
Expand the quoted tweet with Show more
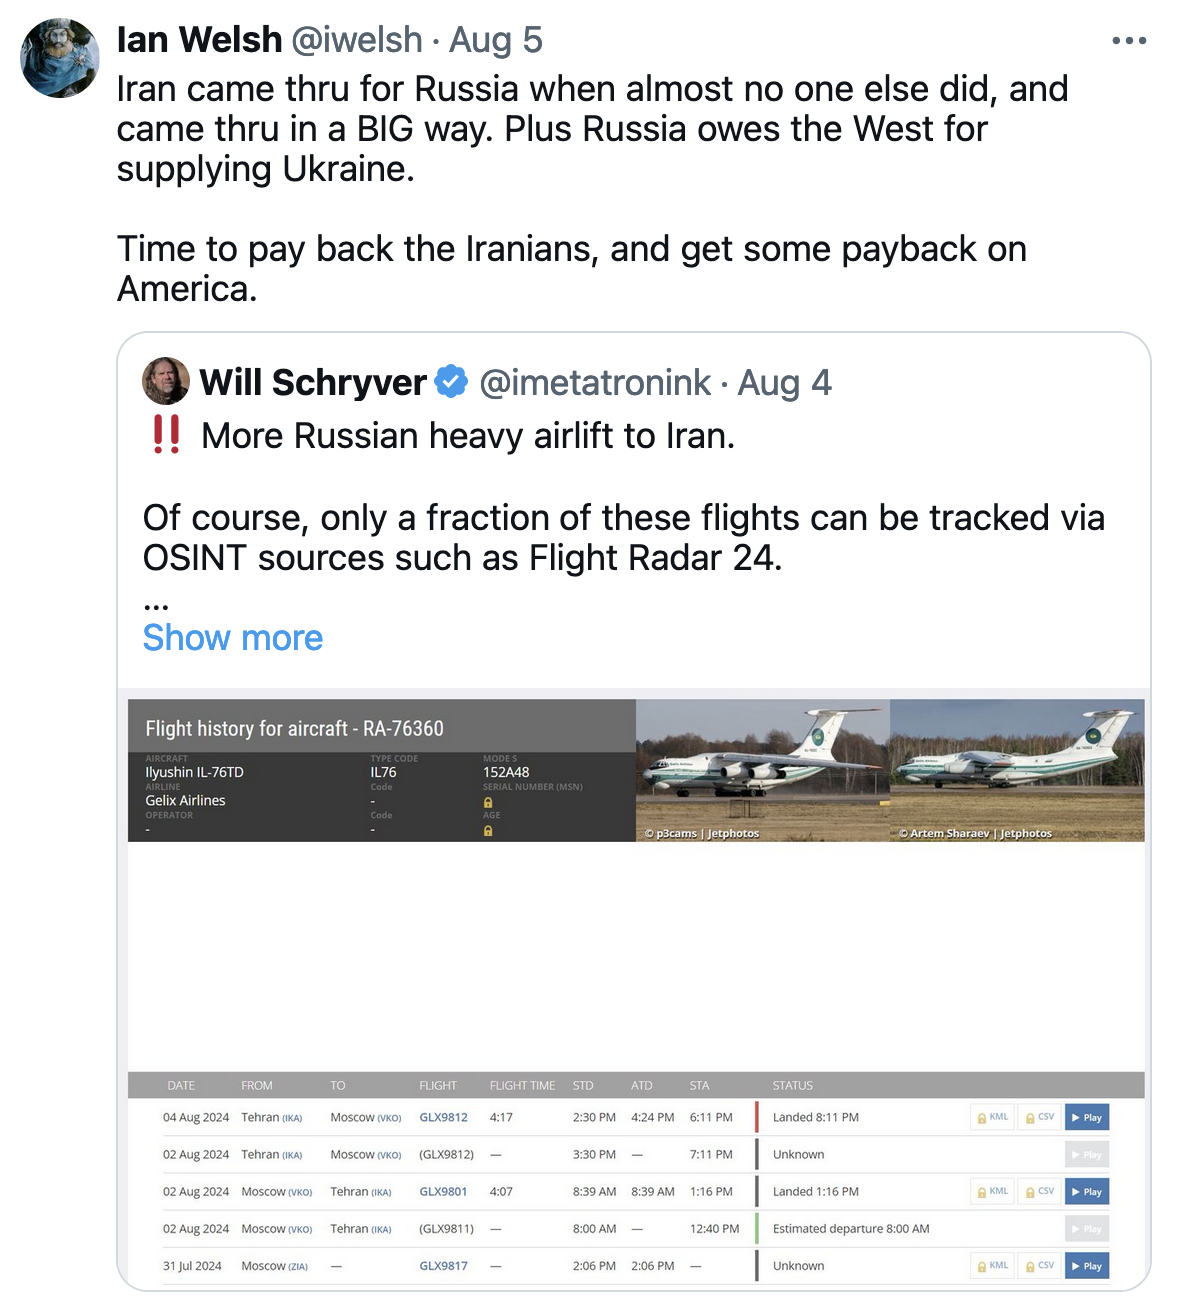[233, 638]
